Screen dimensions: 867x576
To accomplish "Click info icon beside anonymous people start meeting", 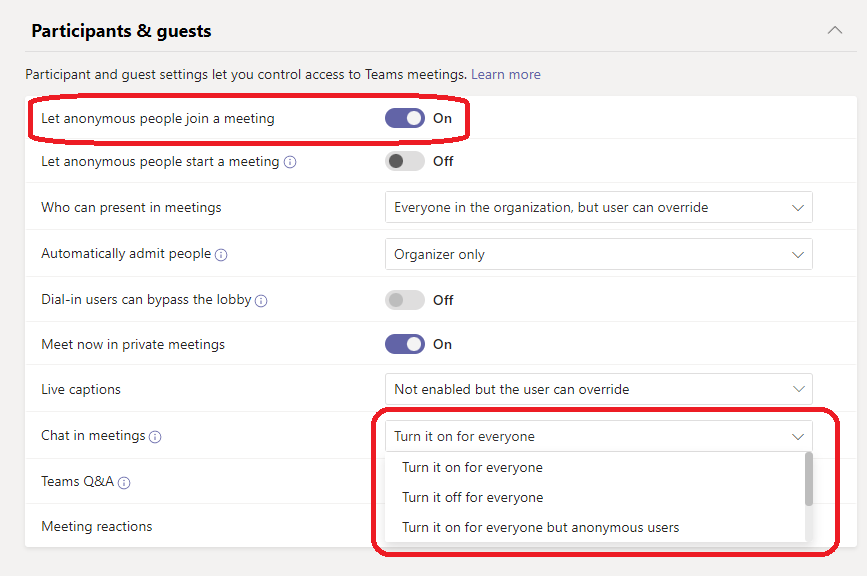I will [x=290, y=162].
